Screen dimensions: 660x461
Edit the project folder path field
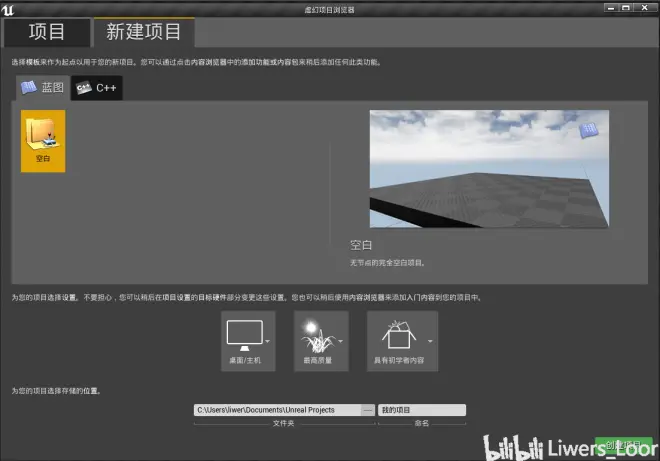tap(277, 410)
